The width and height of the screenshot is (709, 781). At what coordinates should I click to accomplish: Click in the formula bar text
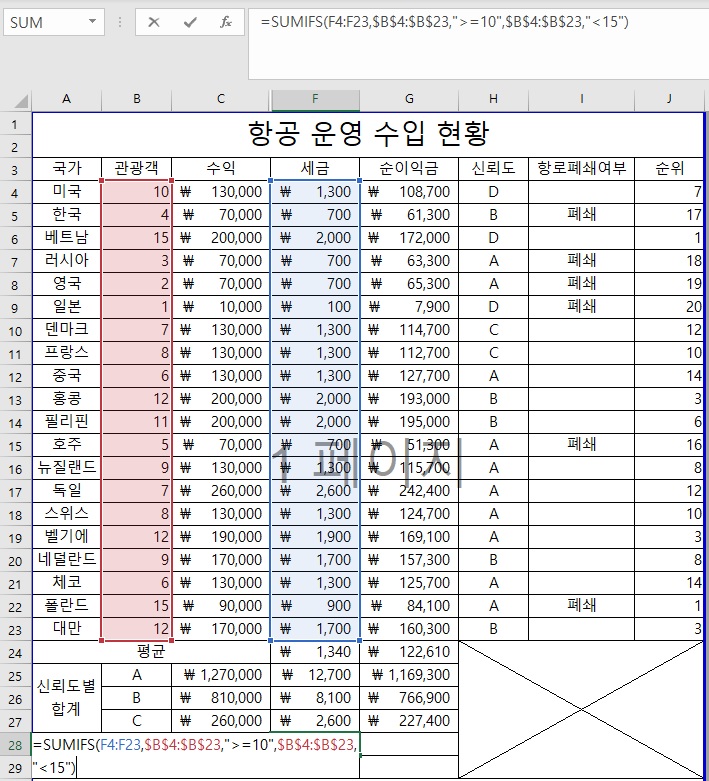pos(443,22)
